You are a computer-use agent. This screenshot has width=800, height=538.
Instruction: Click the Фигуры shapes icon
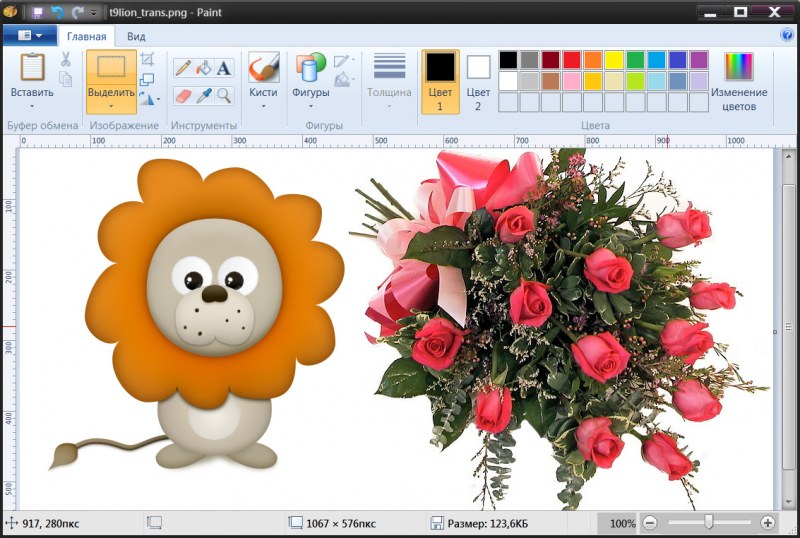tap(310, 67)
